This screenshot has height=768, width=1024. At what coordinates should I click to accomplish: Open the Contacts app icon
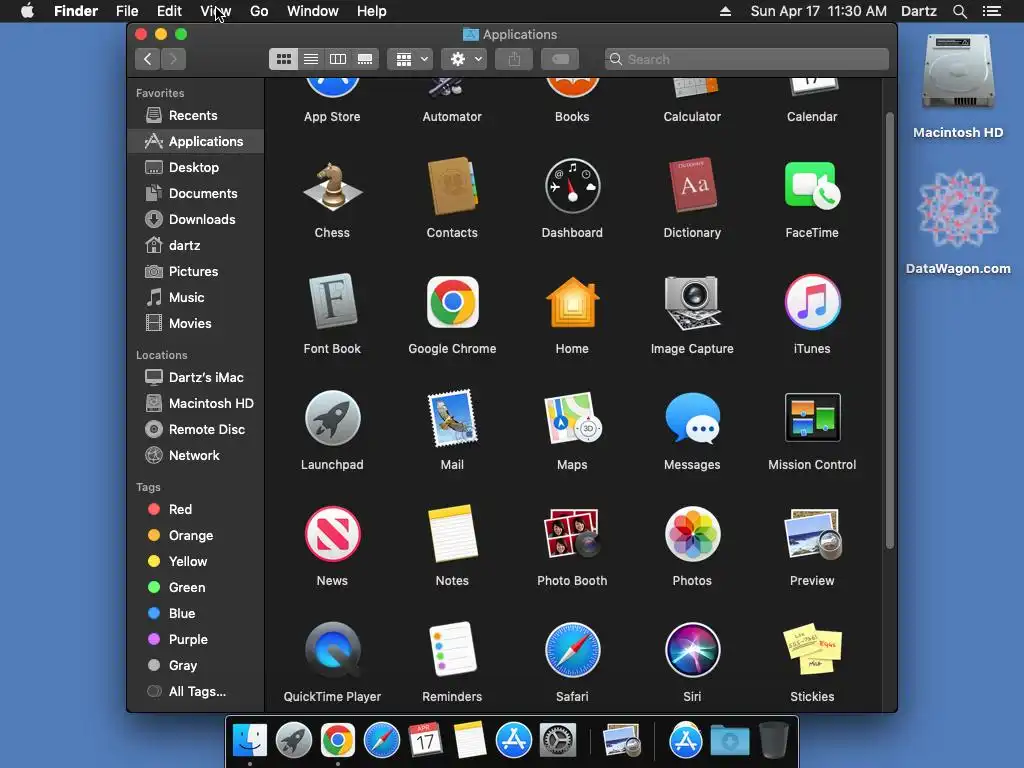pyautogui.click(x=452, y=187)
